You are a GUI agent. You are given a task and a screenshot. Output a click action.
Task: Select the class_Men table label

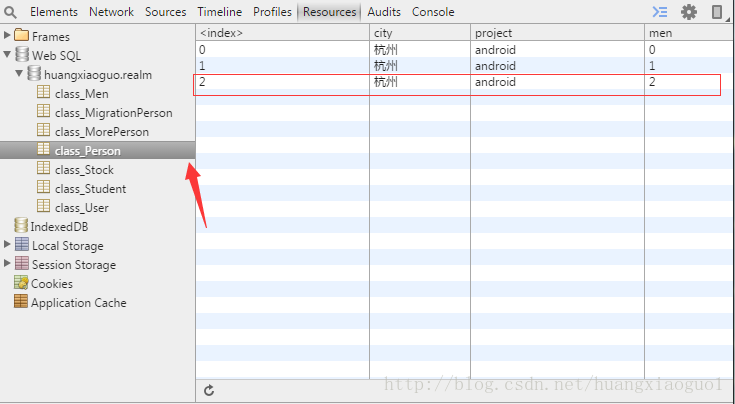tap(82, 94)
